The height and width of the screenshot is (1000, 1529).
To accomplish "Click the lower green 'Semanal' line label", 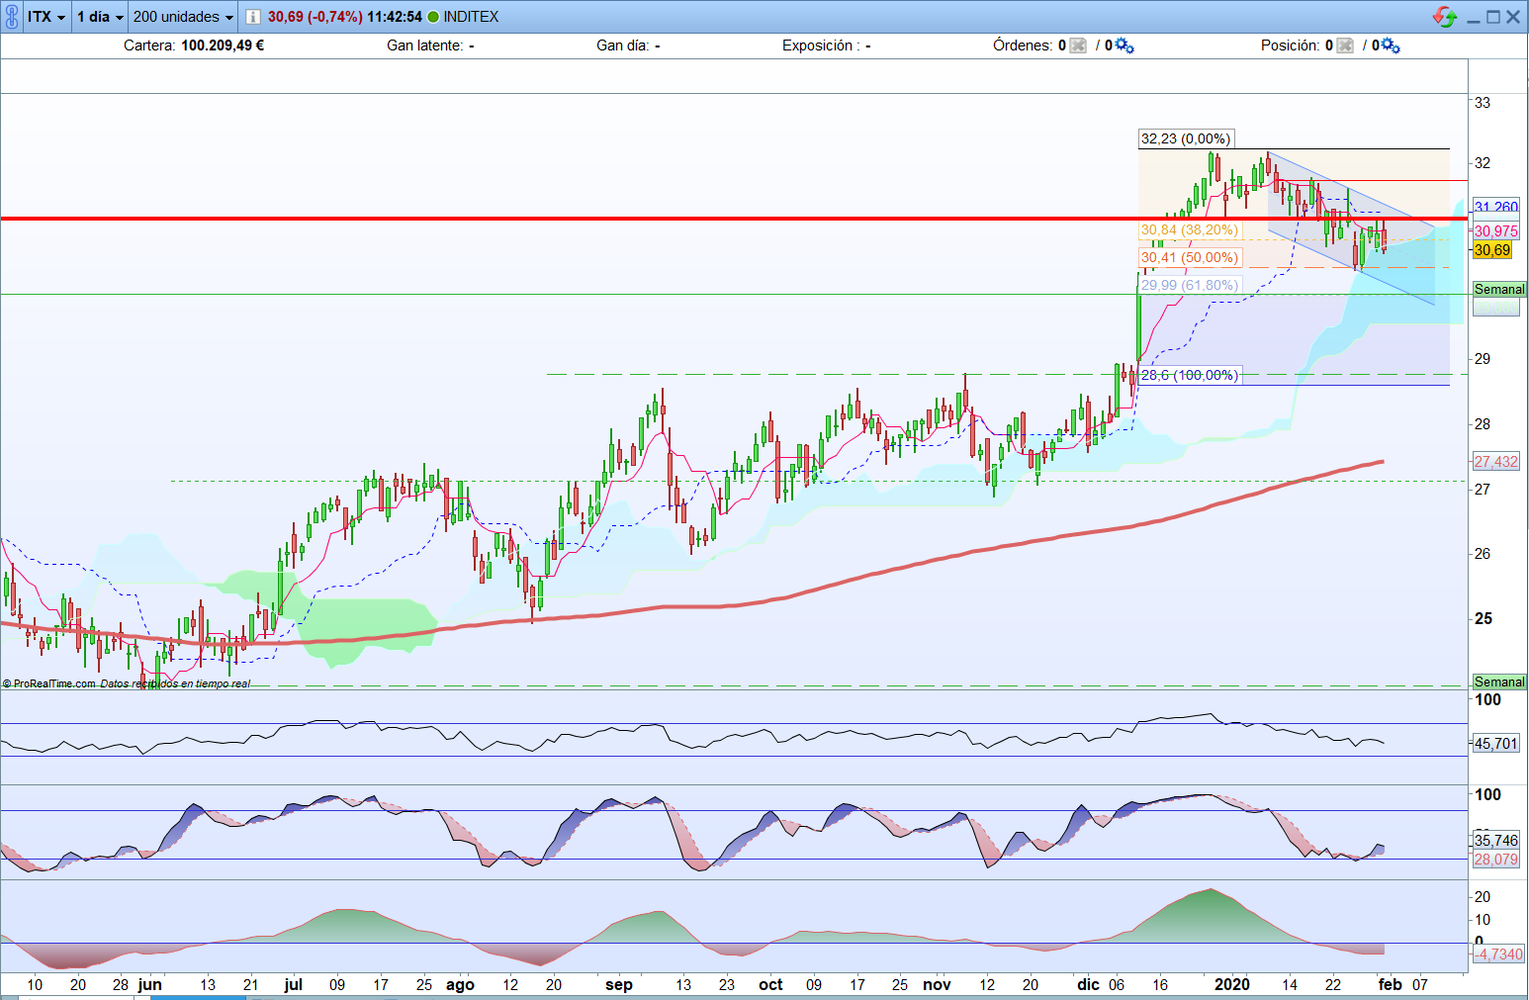I will pos(1499,682).
